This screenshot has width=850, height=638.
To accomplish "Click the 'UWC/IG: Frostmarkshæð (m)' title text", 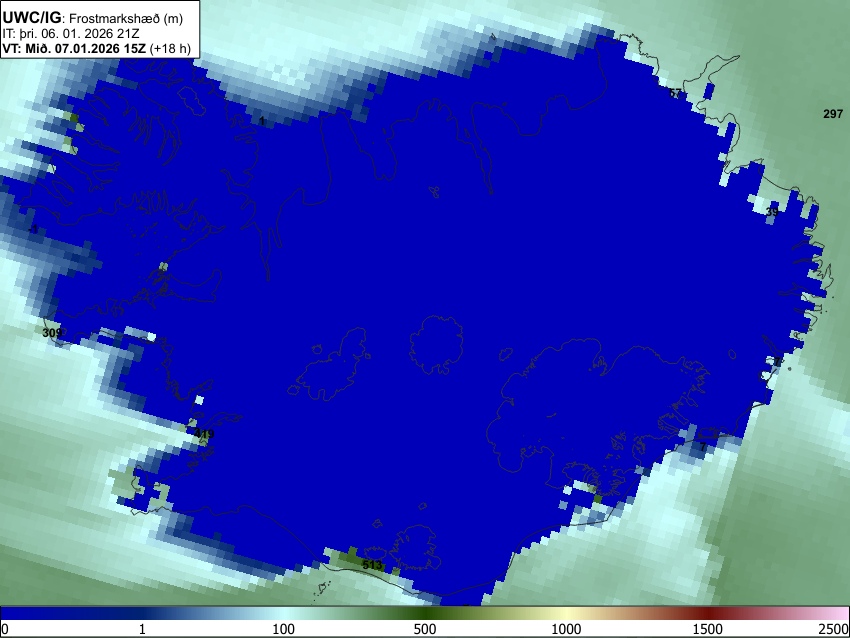I will (93, 18).
